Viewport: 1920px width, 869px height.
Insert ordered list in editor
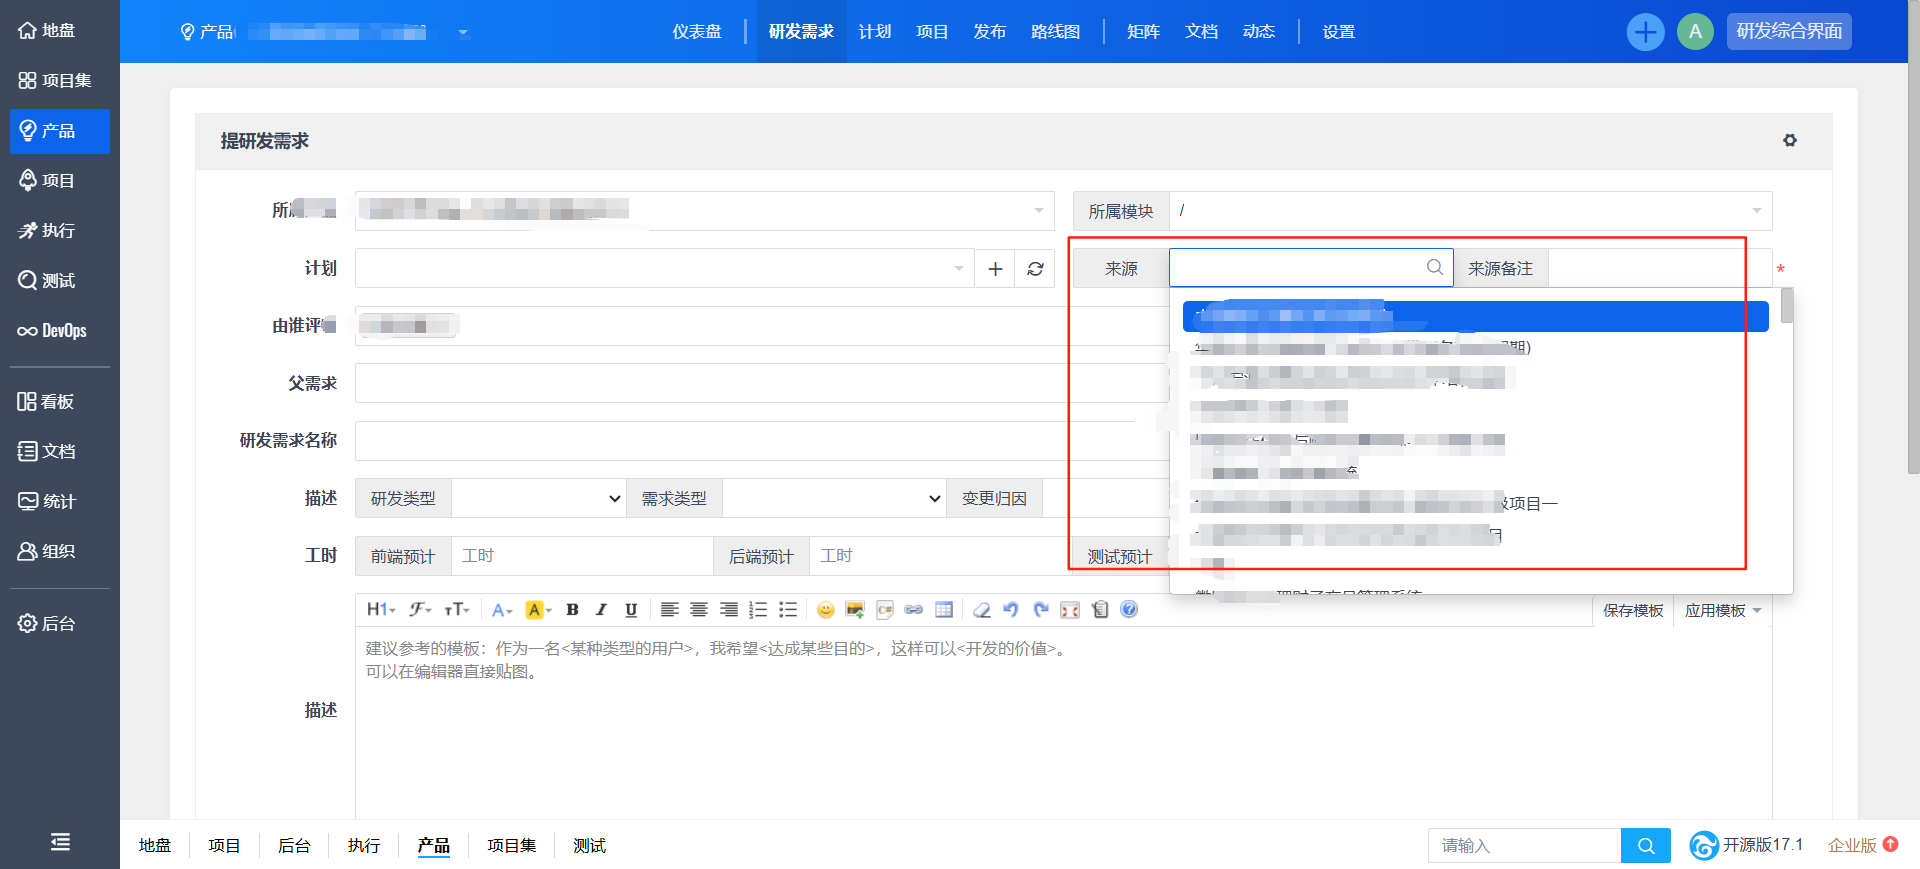coord(758,610)
